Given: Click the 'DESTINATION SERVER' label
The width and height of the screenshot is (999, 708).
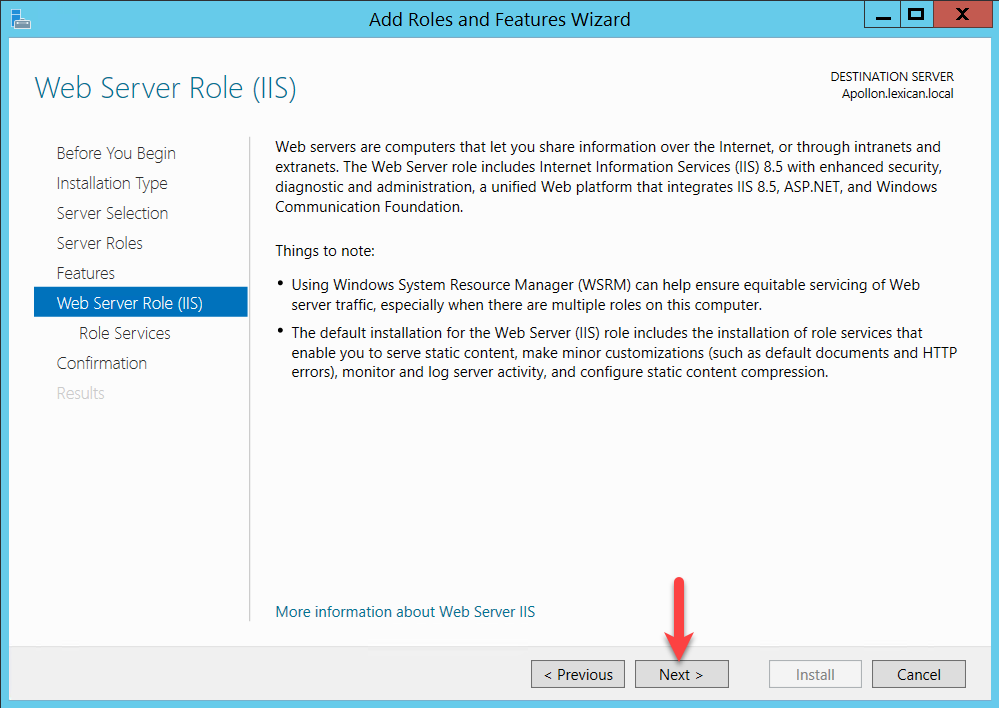Looking at the screenshot, I should pyautogui.click(x=892, y=76).
